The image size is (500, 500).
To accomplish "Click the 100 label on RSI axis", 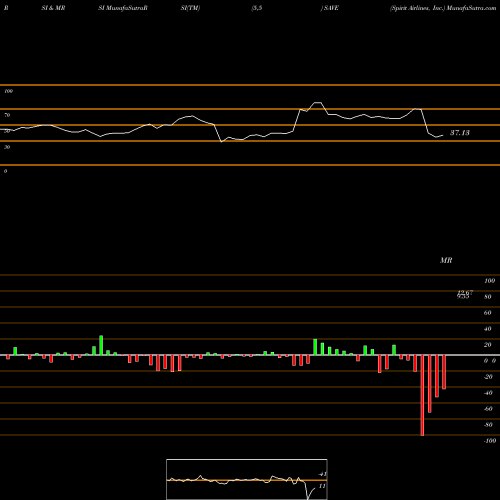I will pos(8,91).
